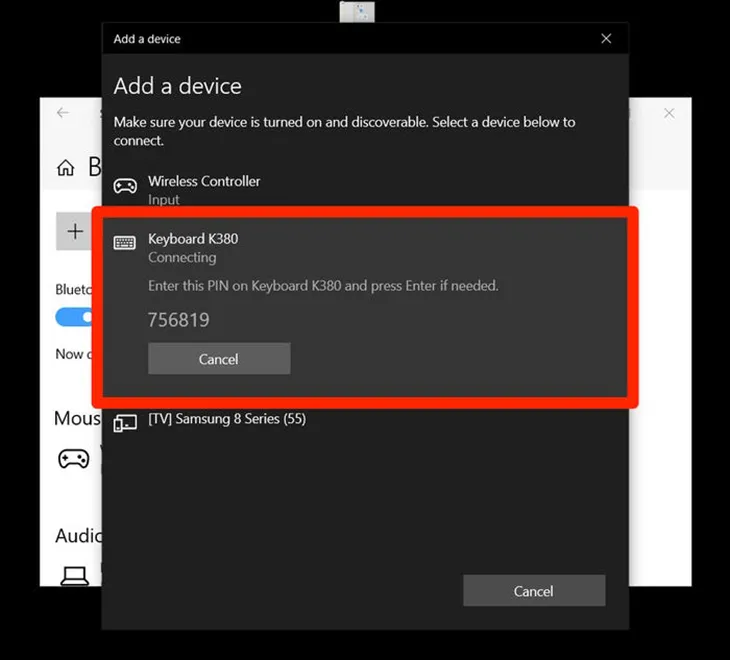The image size is (730, 660).
Task: Click the PIN code 756819
Action: click(178, 320)
